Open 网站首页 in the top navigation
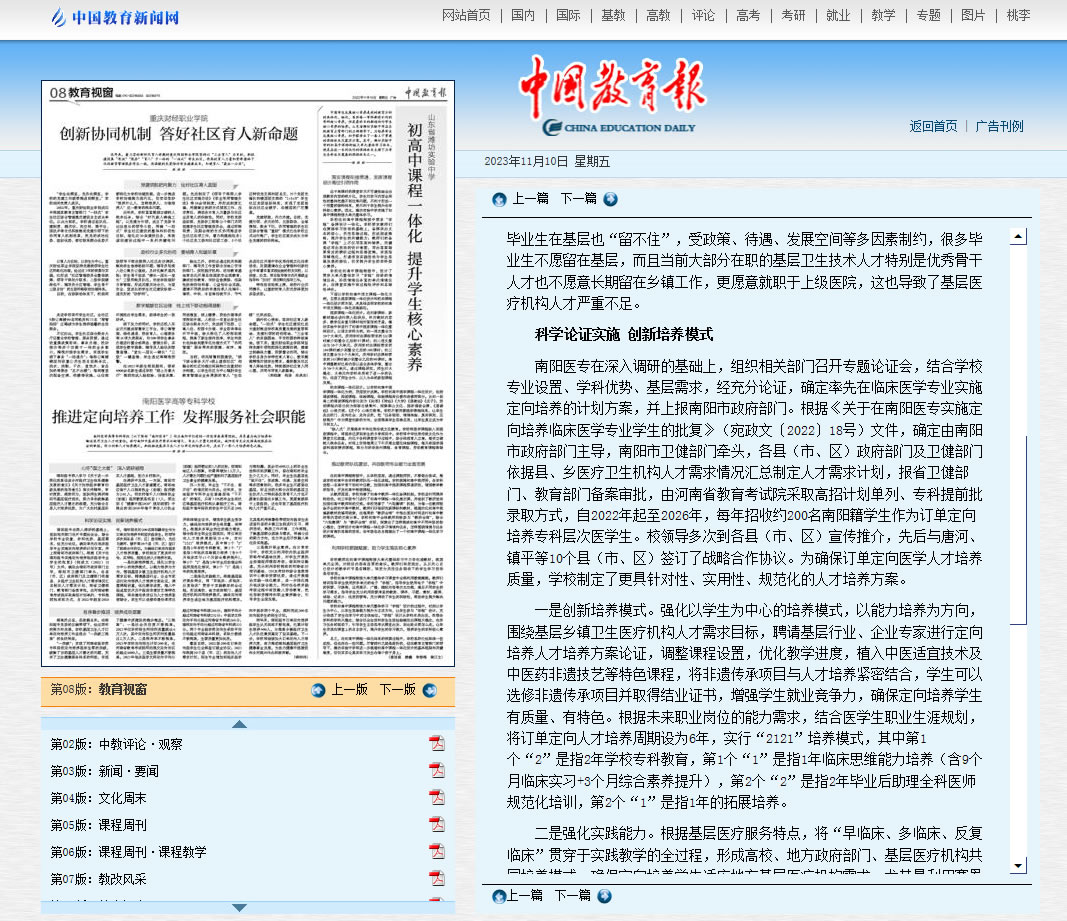This screenshot has height=921, width=1067. click(x=466, y=16)
